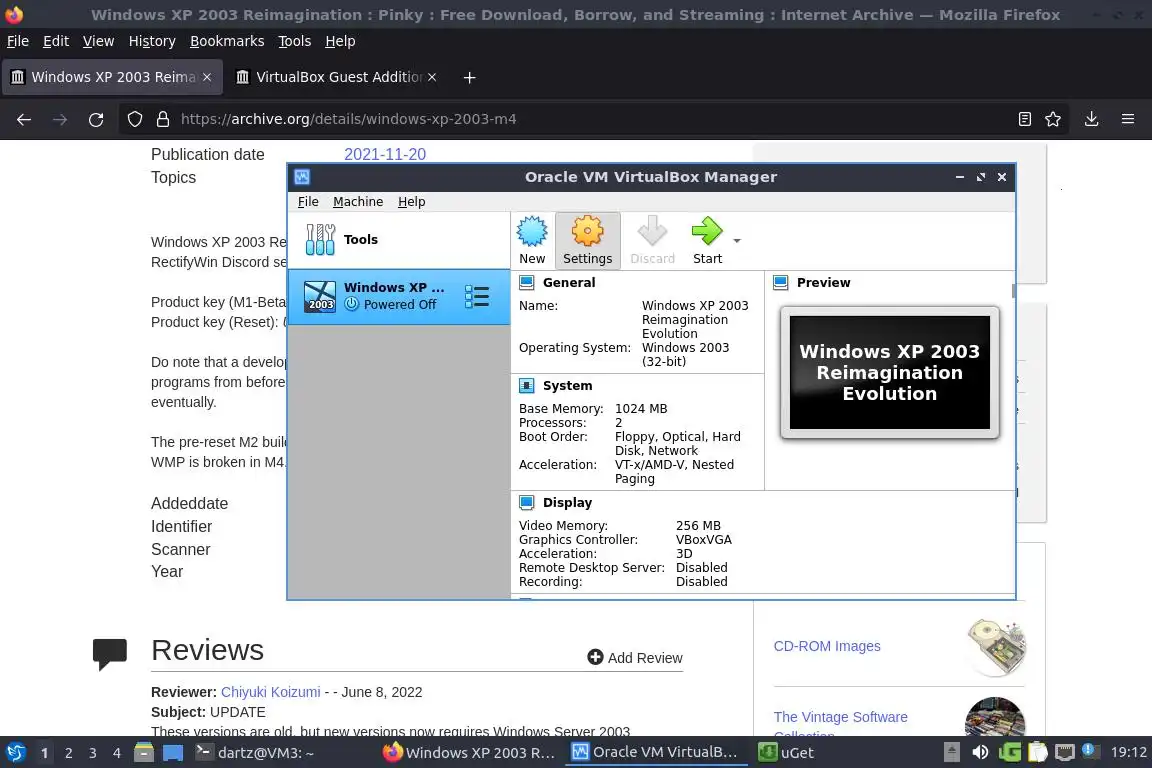Go back in Firefox
This screenshot has width=1152, height=768.
(24, 119)
